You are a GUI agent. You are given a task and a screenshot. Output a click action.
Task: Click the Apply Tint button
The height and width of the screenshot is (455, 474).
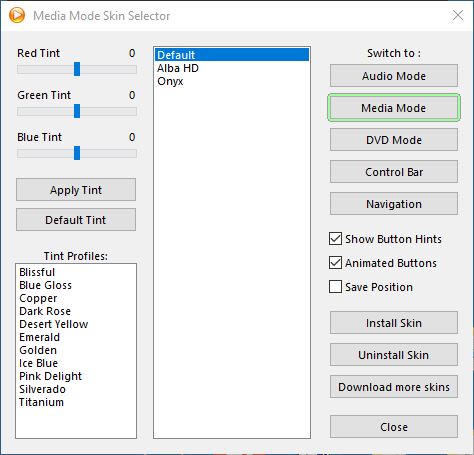pos(76,190)
